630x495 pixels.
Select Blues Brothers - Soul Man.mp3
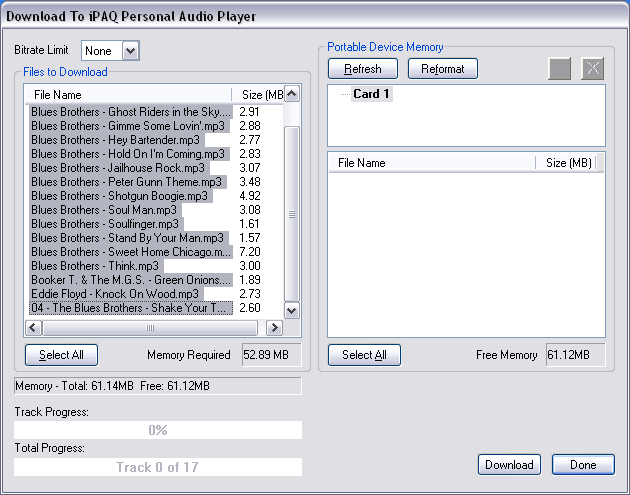[105, 210]
